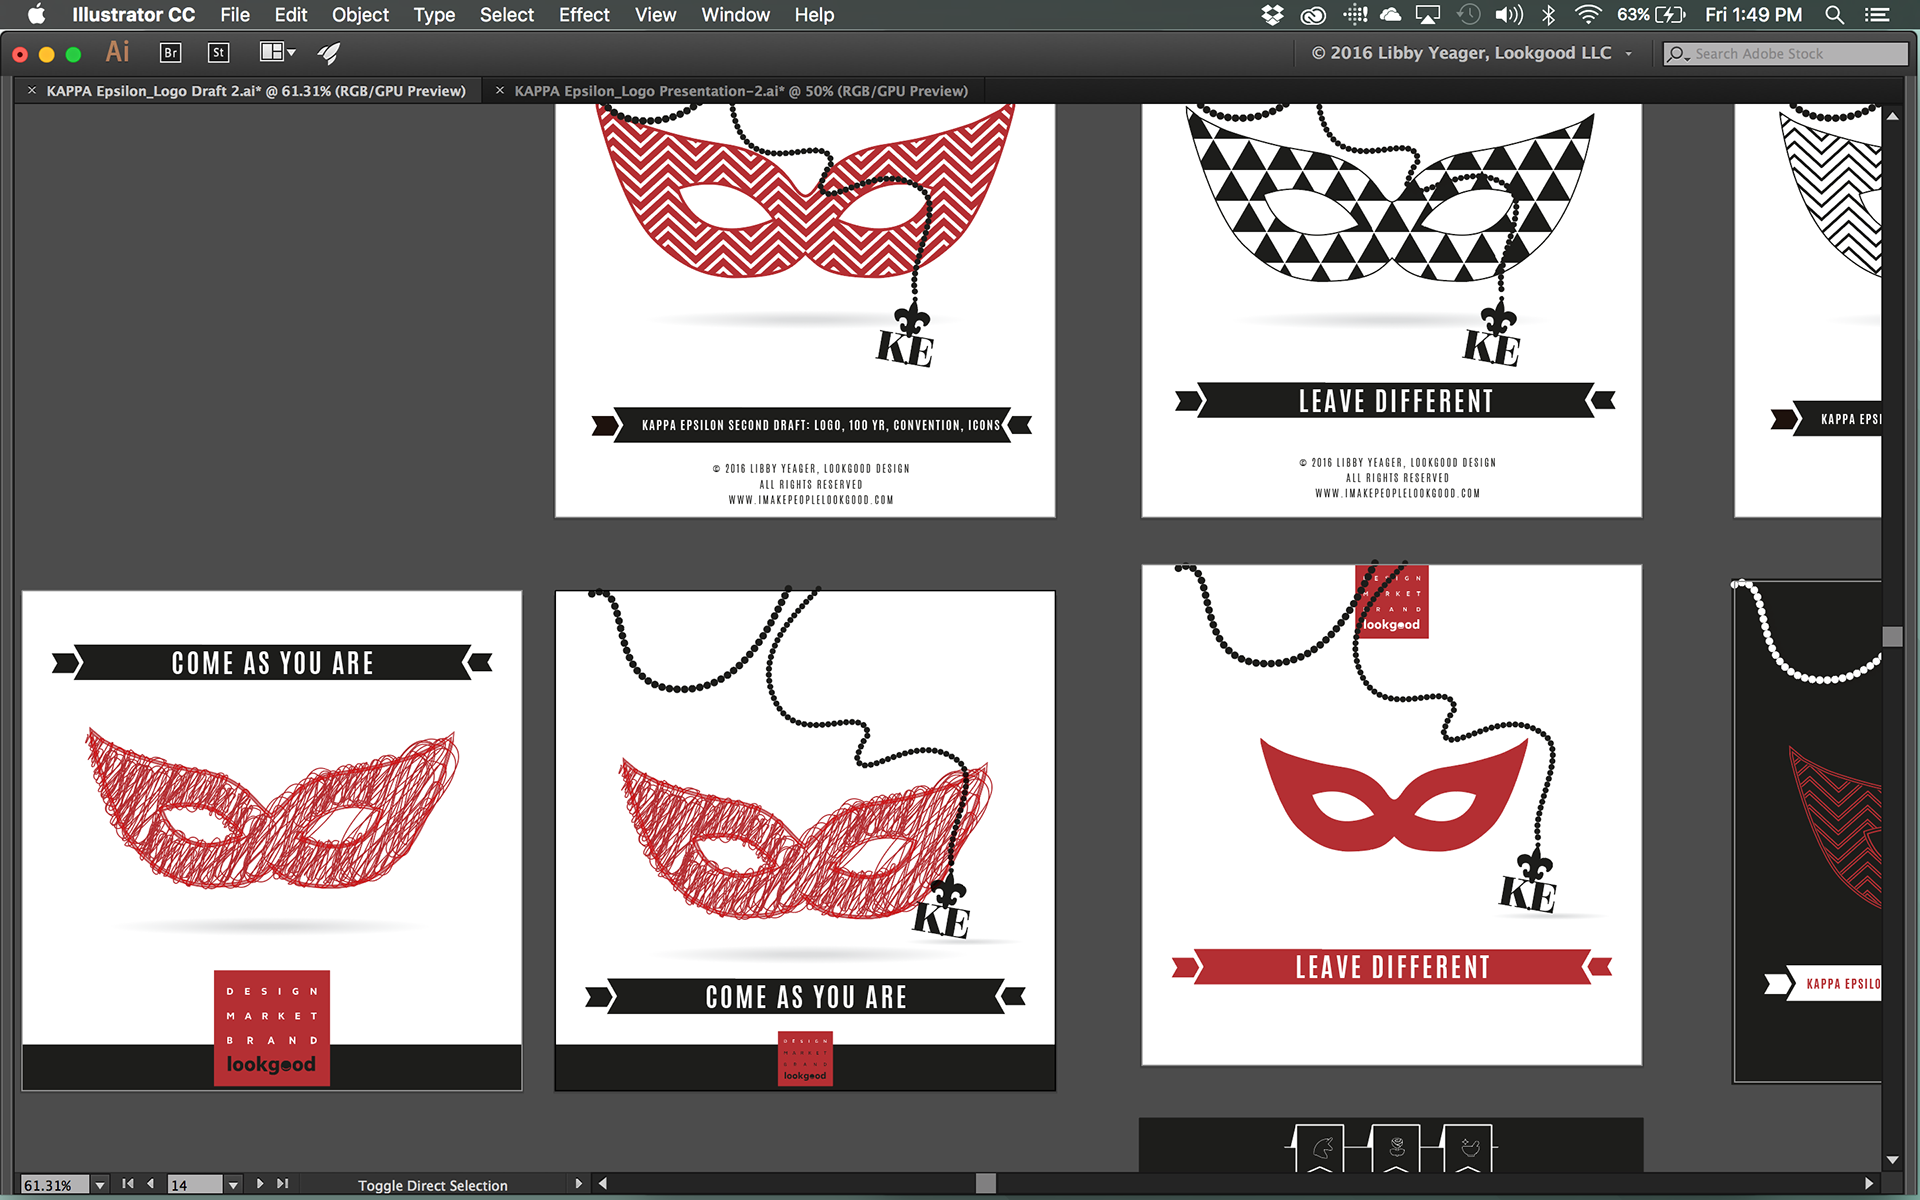Open the View menu

[655, 15]
